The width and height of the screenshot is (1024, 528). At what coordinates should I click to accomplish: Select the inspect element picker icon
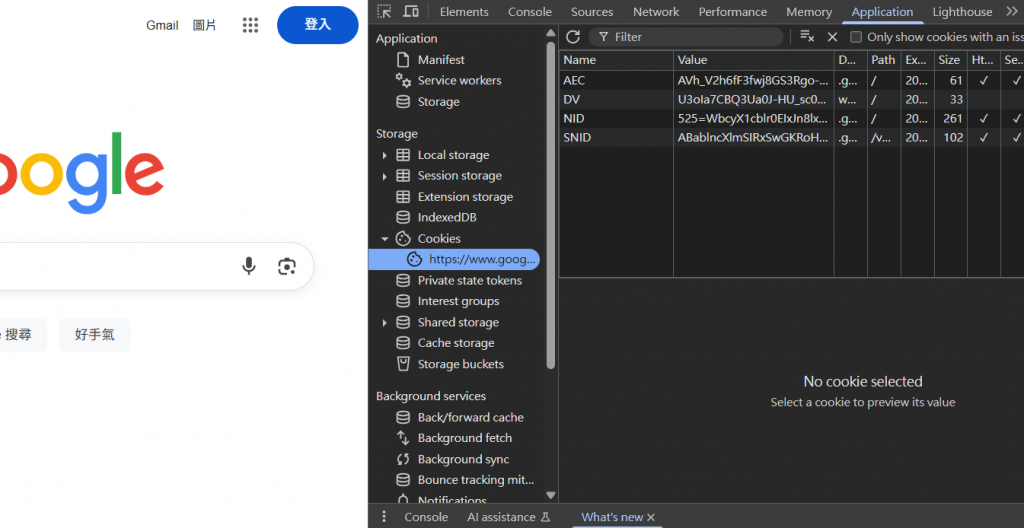click(x=385, y=11)
